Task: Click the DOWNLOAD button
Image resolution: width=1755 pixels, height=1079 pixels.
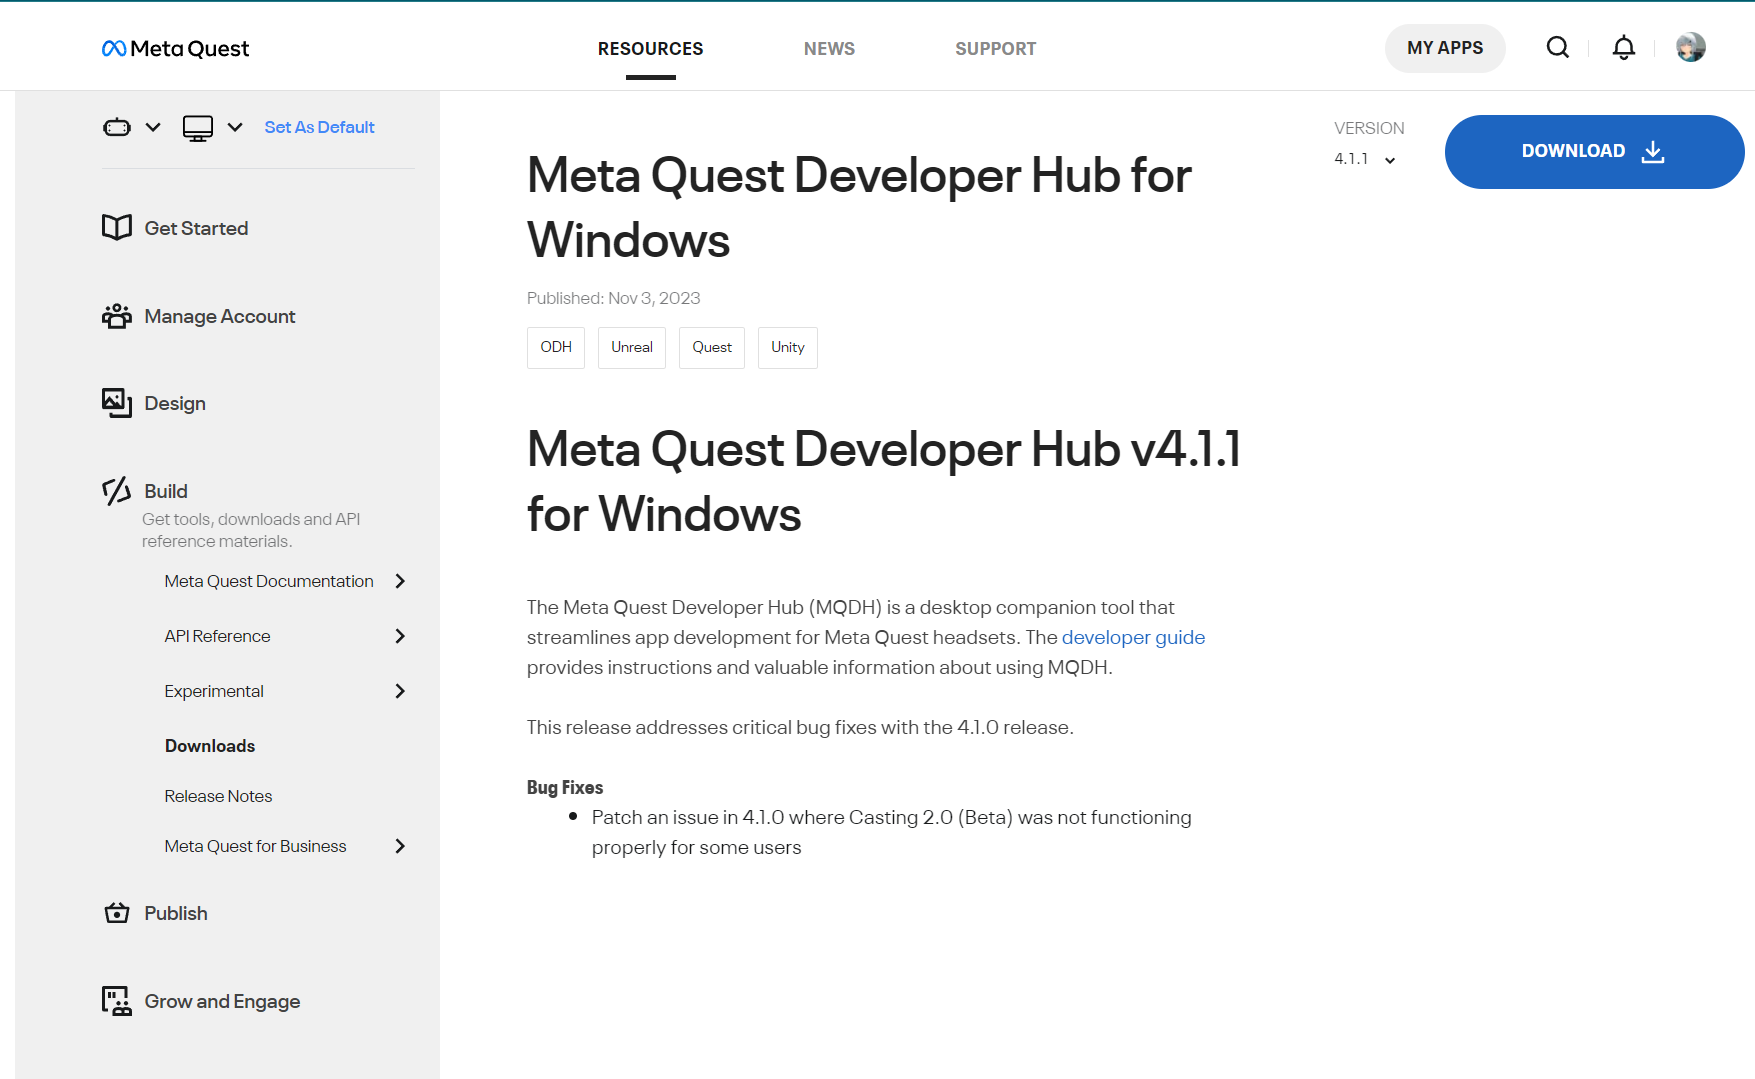Action: [1593, 151]
